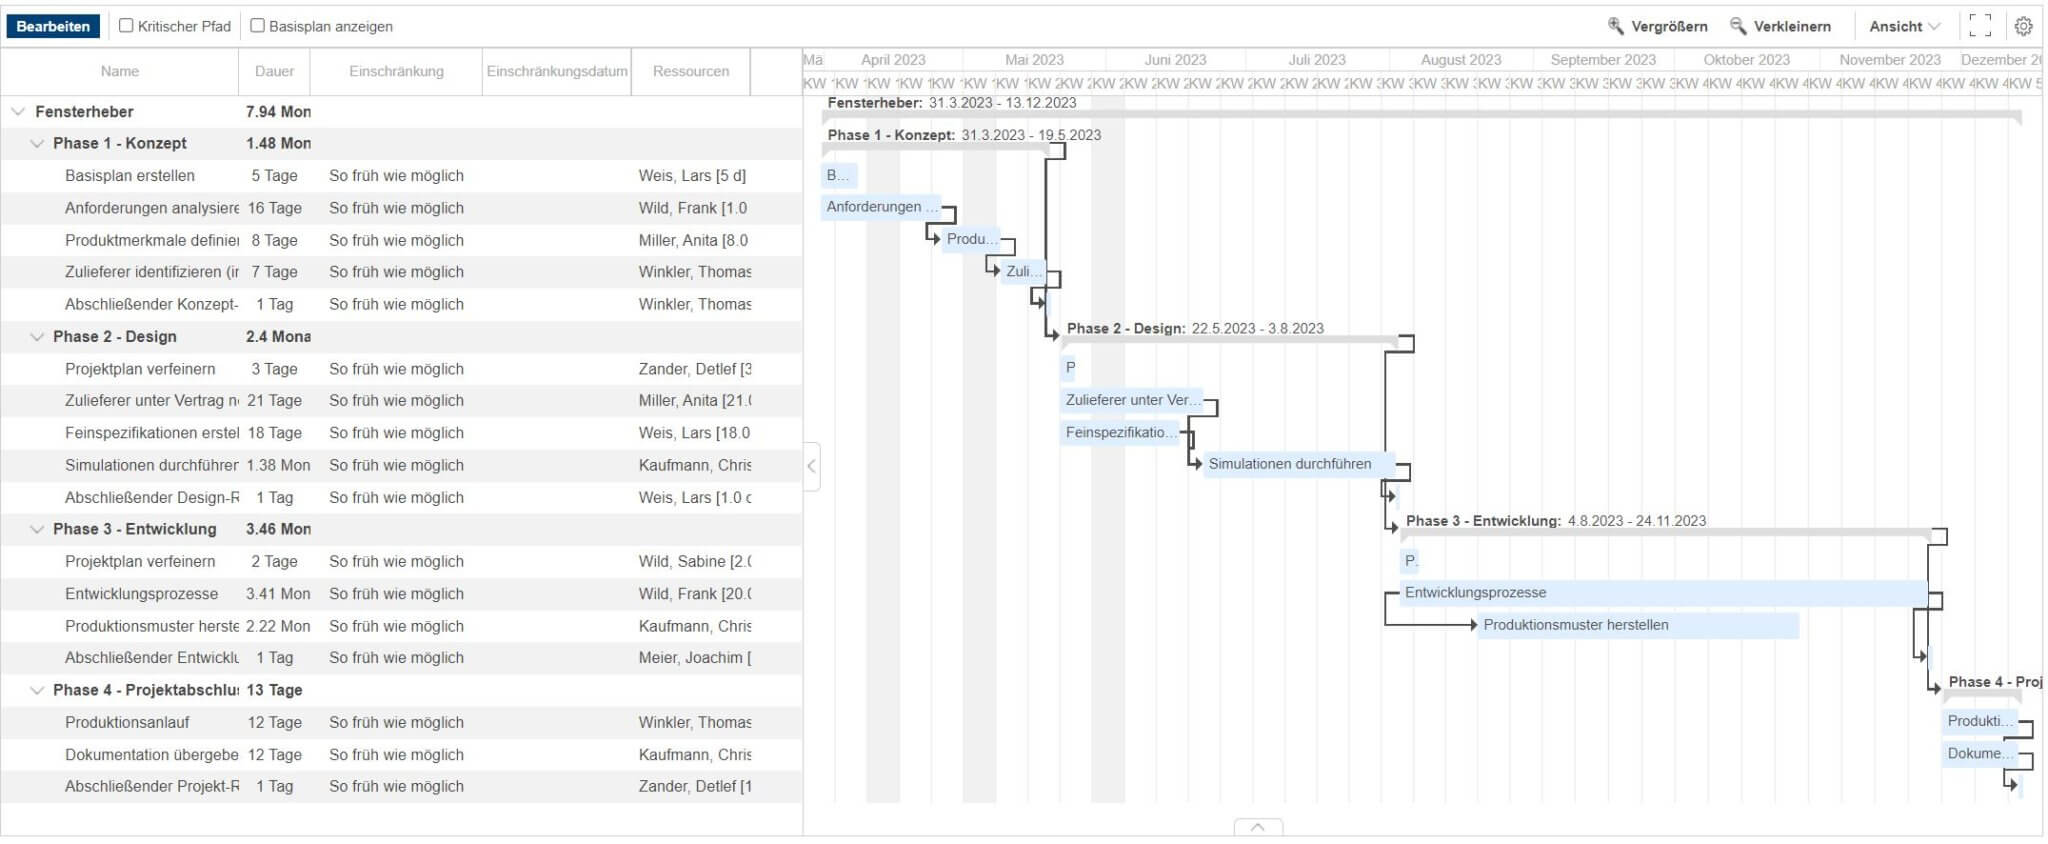This screenshot has height=844, width=2048.
Task: Expand the bottom panel with the up chevron handle
Action: pyautogui.click(x=1258, y=827)
